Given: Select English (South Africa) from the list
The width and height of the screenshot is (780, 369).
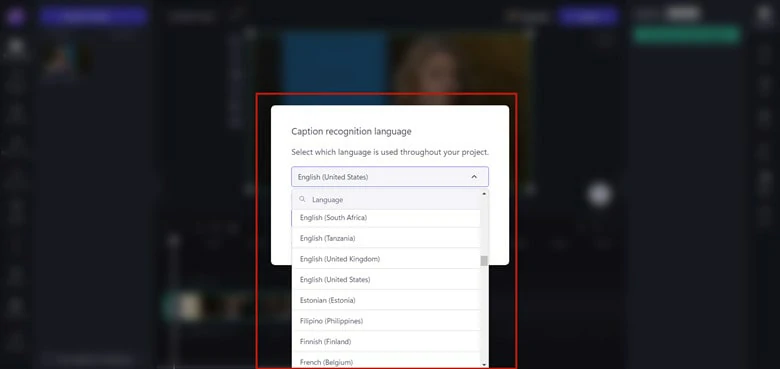Looking at the screenshot, I should pyautogui.click(x=386, y=218).
